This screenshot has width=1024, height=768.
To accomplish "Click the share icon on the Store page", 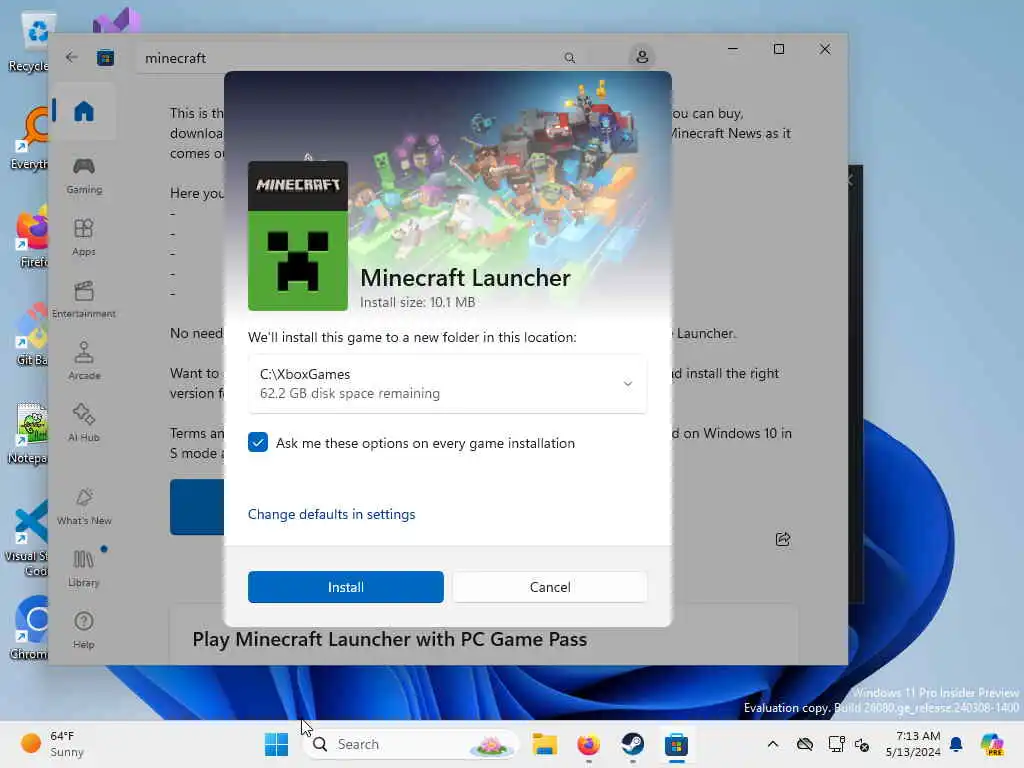I will click(782, 539).
